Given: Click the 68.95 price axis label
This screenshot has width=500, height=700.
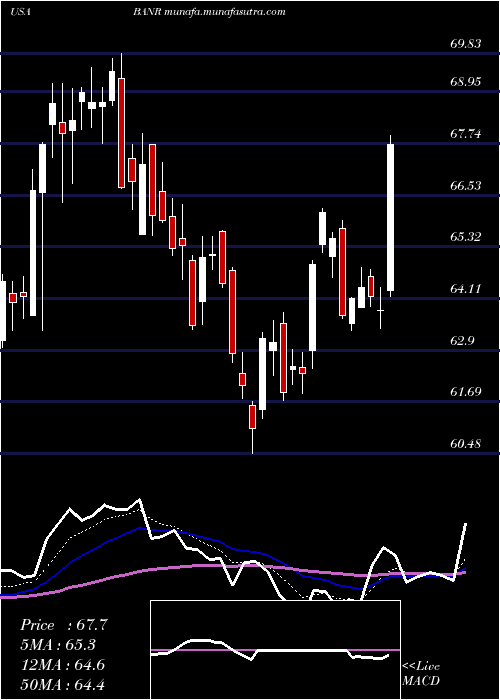Looking at the screenshot, I should pos(466,82).
